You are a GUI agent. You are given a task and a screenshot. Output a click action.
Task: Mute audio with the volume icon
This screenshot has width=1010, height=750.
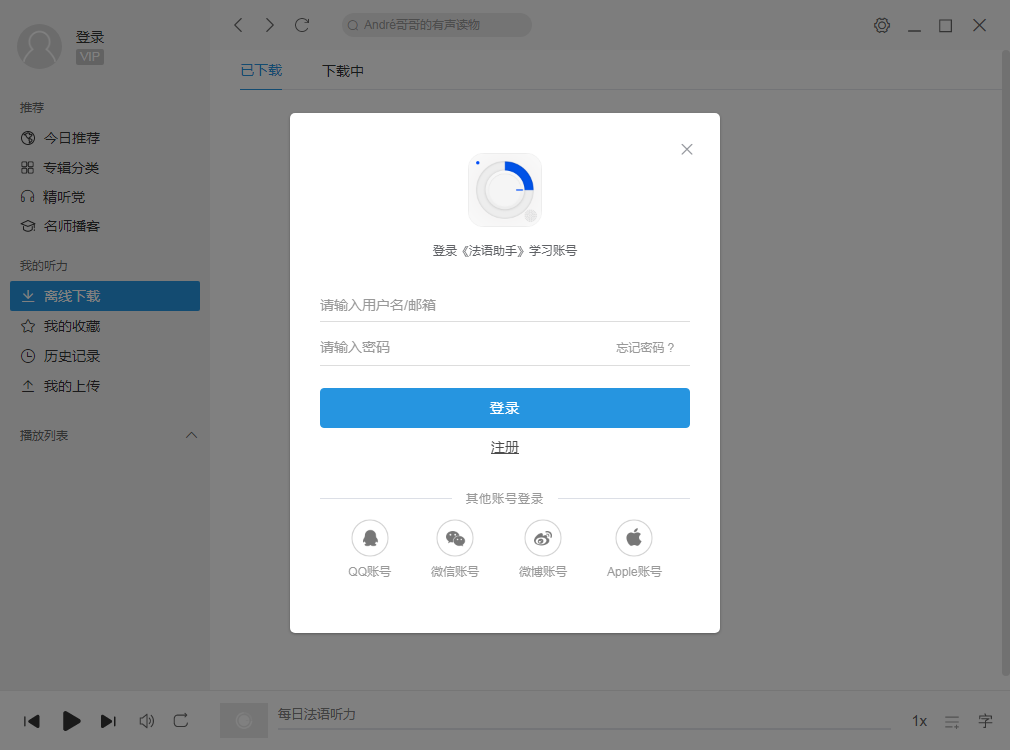pyautogui.click(x=146, y=721)
